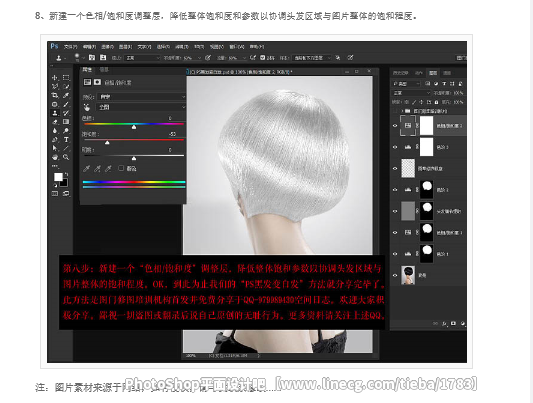This screenshot has width=533, height=403.
Task: Select the Dodge tool
Action: coord(66,131)
